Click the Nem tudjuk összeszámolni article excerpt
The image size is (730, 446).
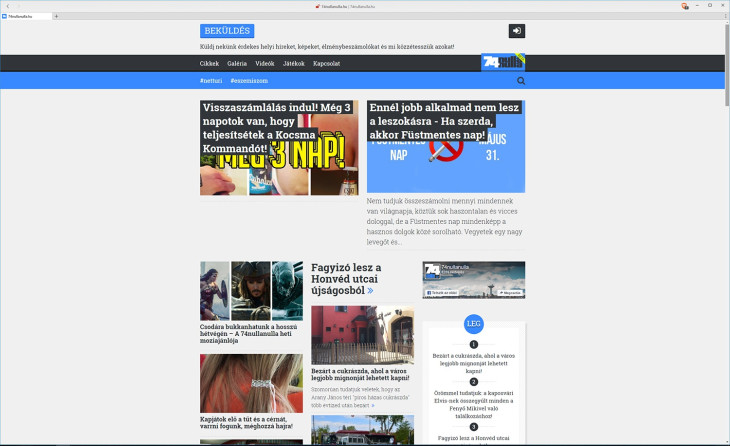pyautogui.click(x=444, y=221)
